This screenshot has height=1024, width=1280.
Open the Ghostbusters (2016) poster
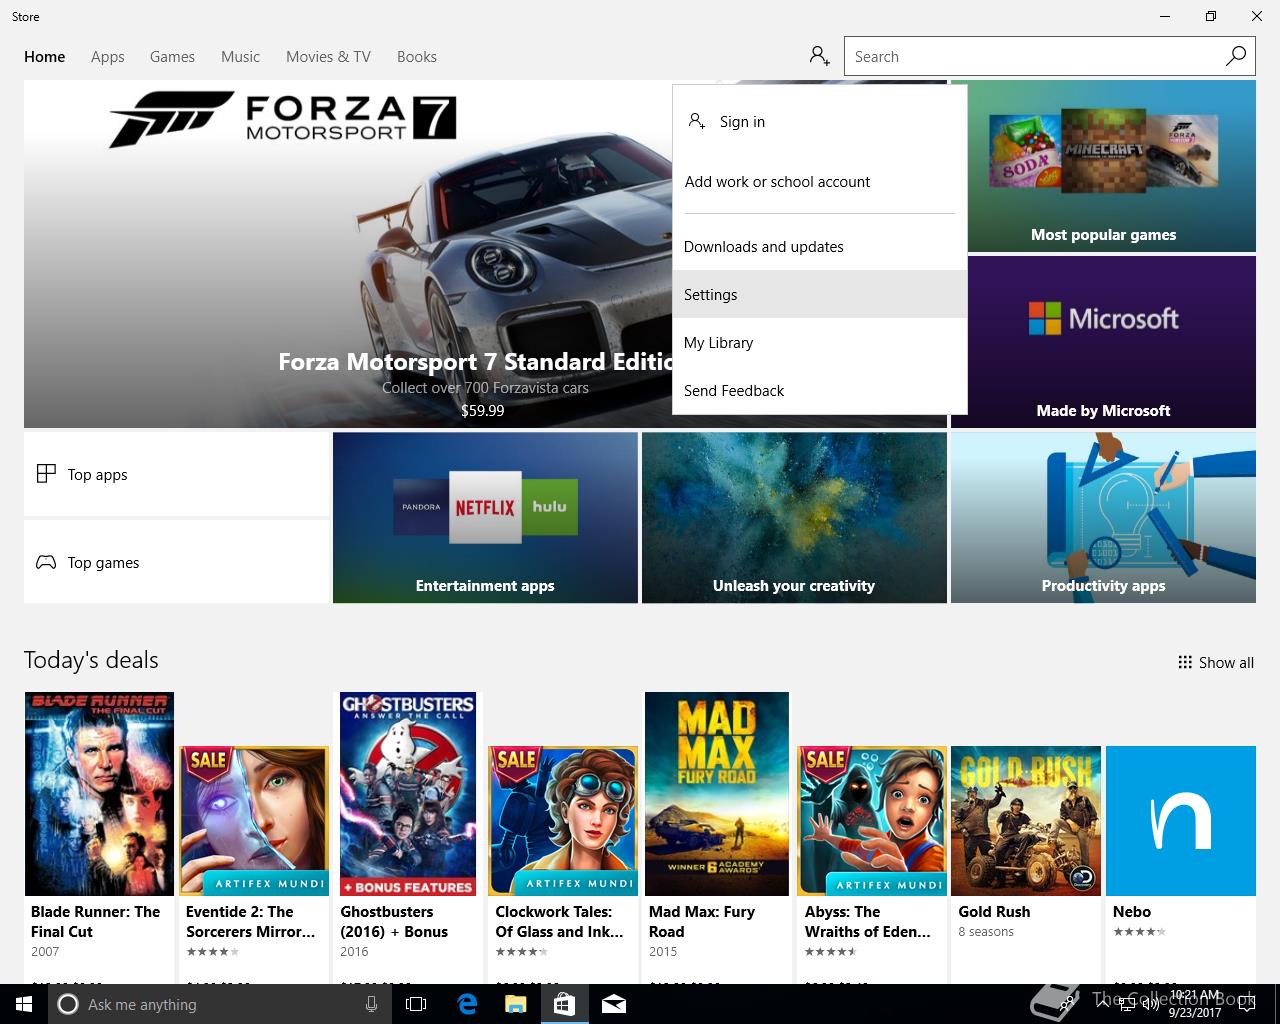coord(408,794)
